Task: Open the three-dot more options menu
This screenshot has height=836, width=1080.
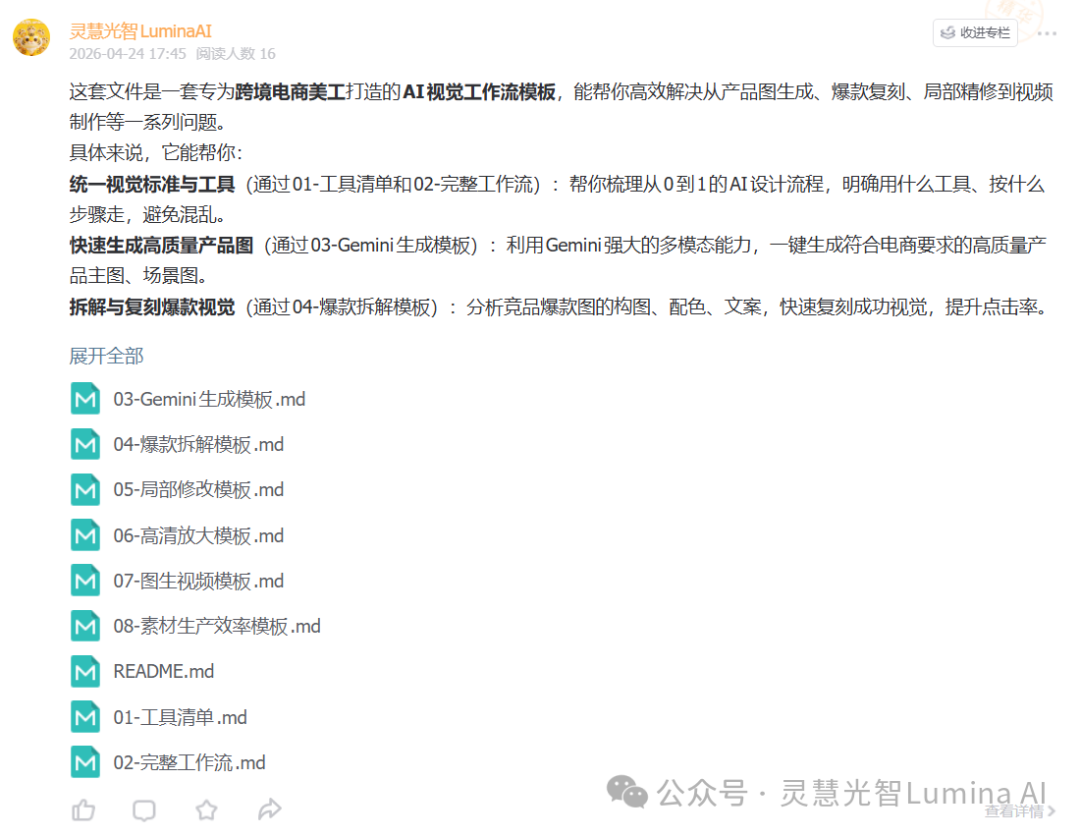Action: point(1046,33)
